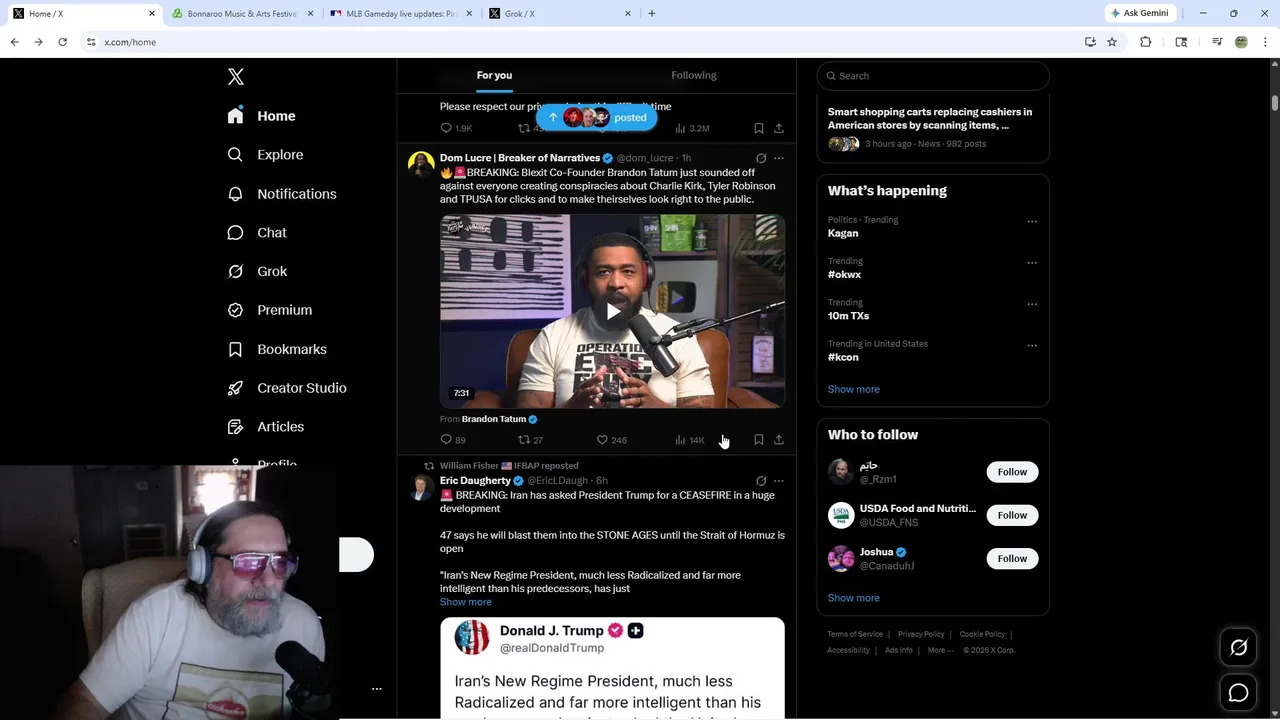Bookmark this page with the star icon
The width and height of the screenshot is (1280, 720).
coord(1111,42)
